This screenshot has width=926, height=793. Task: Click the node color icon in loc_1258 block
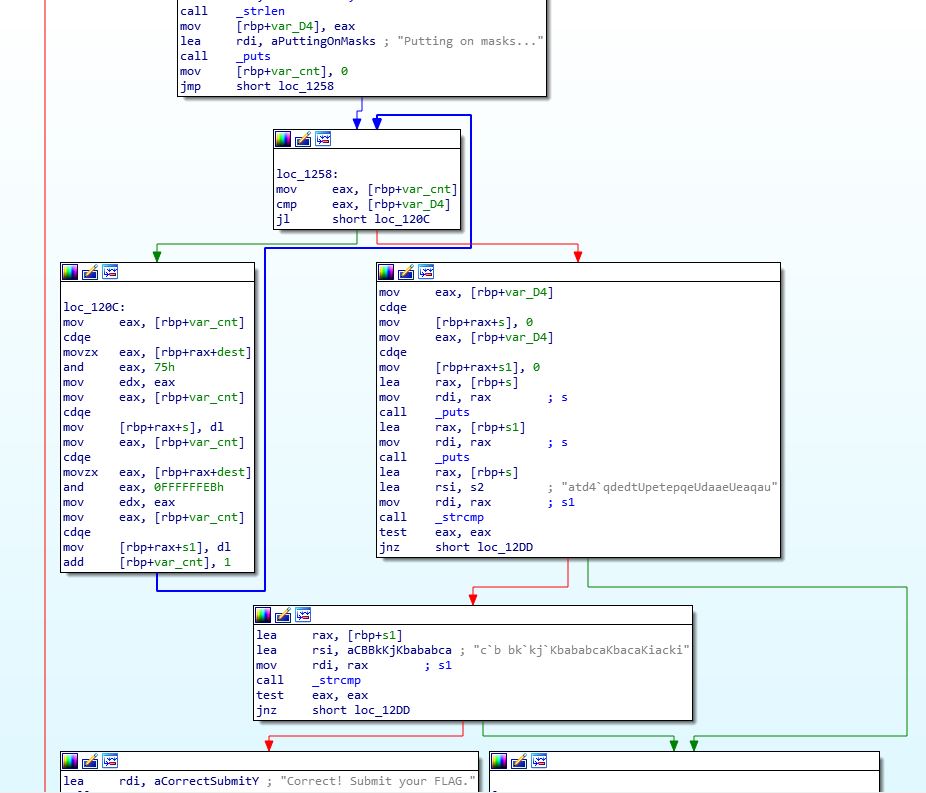point(283,139)
